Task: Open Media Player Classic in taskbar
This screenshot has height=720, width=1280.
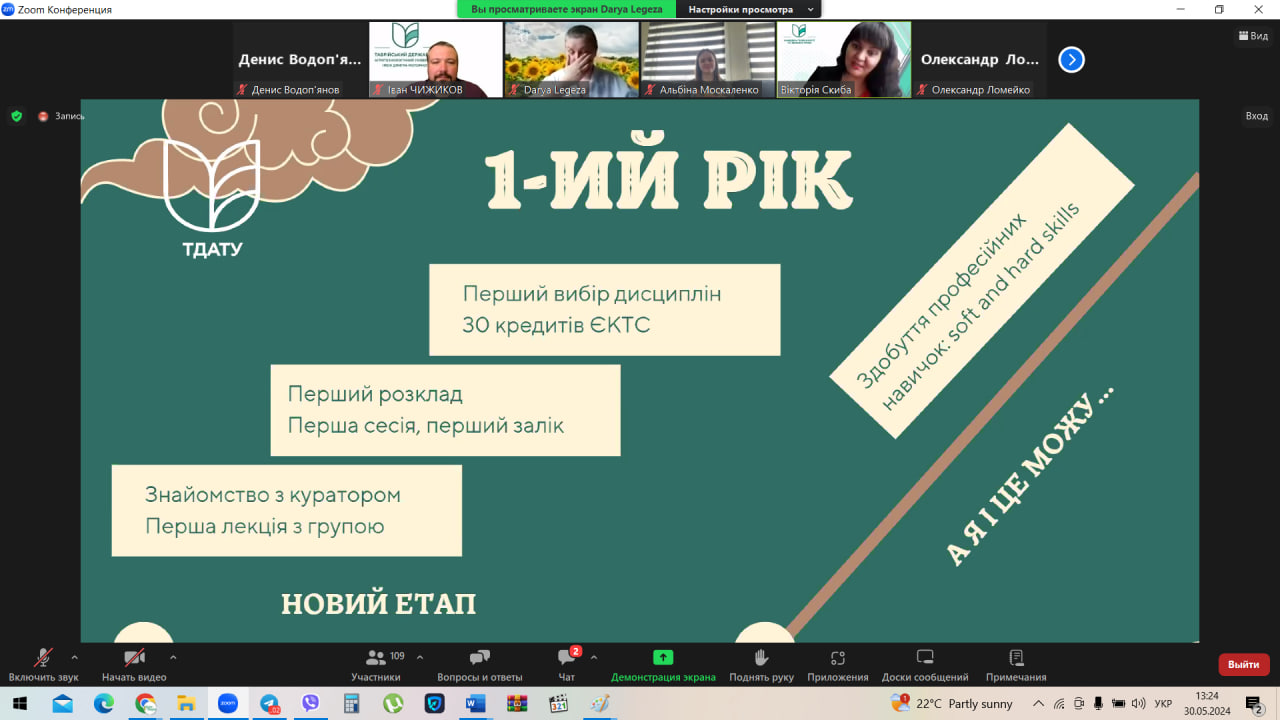Action: point(558,704)
